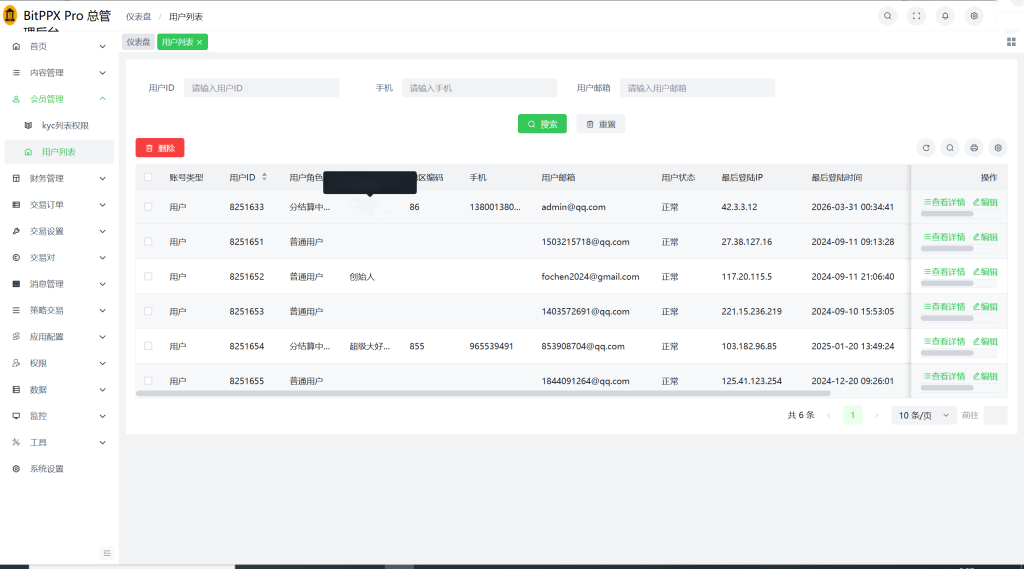1024x569 pixels.
Task: Expand the 监控 sidebar menu
Action: [x=59, y=415]
